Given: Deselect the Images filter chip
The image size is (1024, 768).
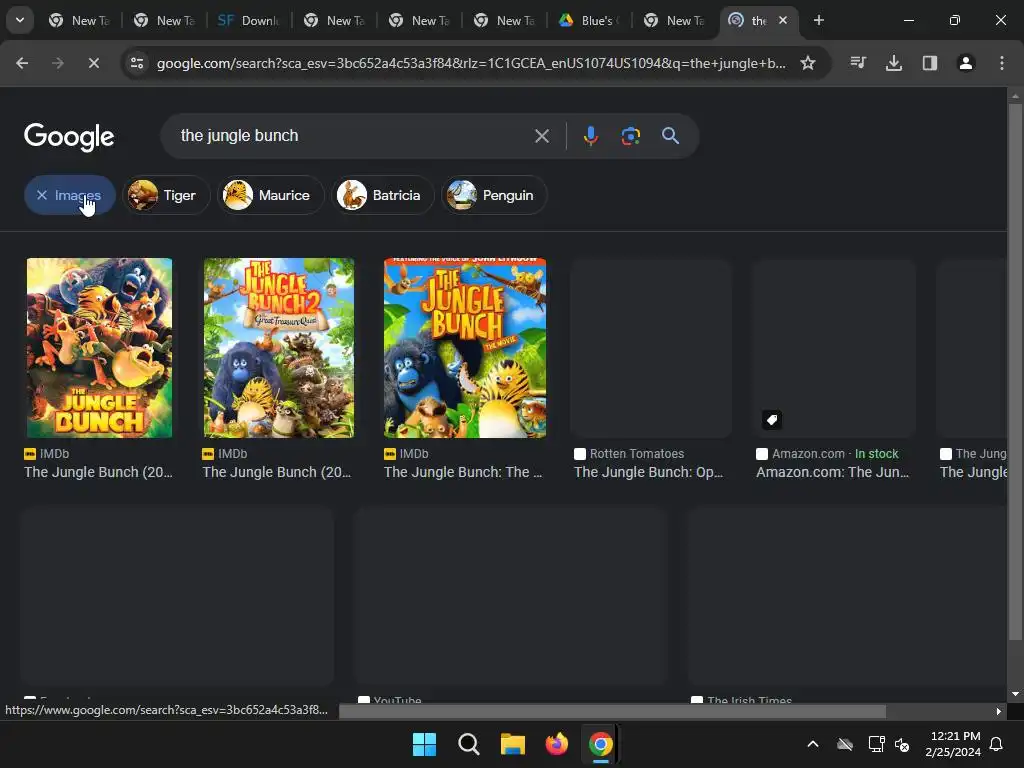Looking at the screenshot, I should [x=70, y=195].
